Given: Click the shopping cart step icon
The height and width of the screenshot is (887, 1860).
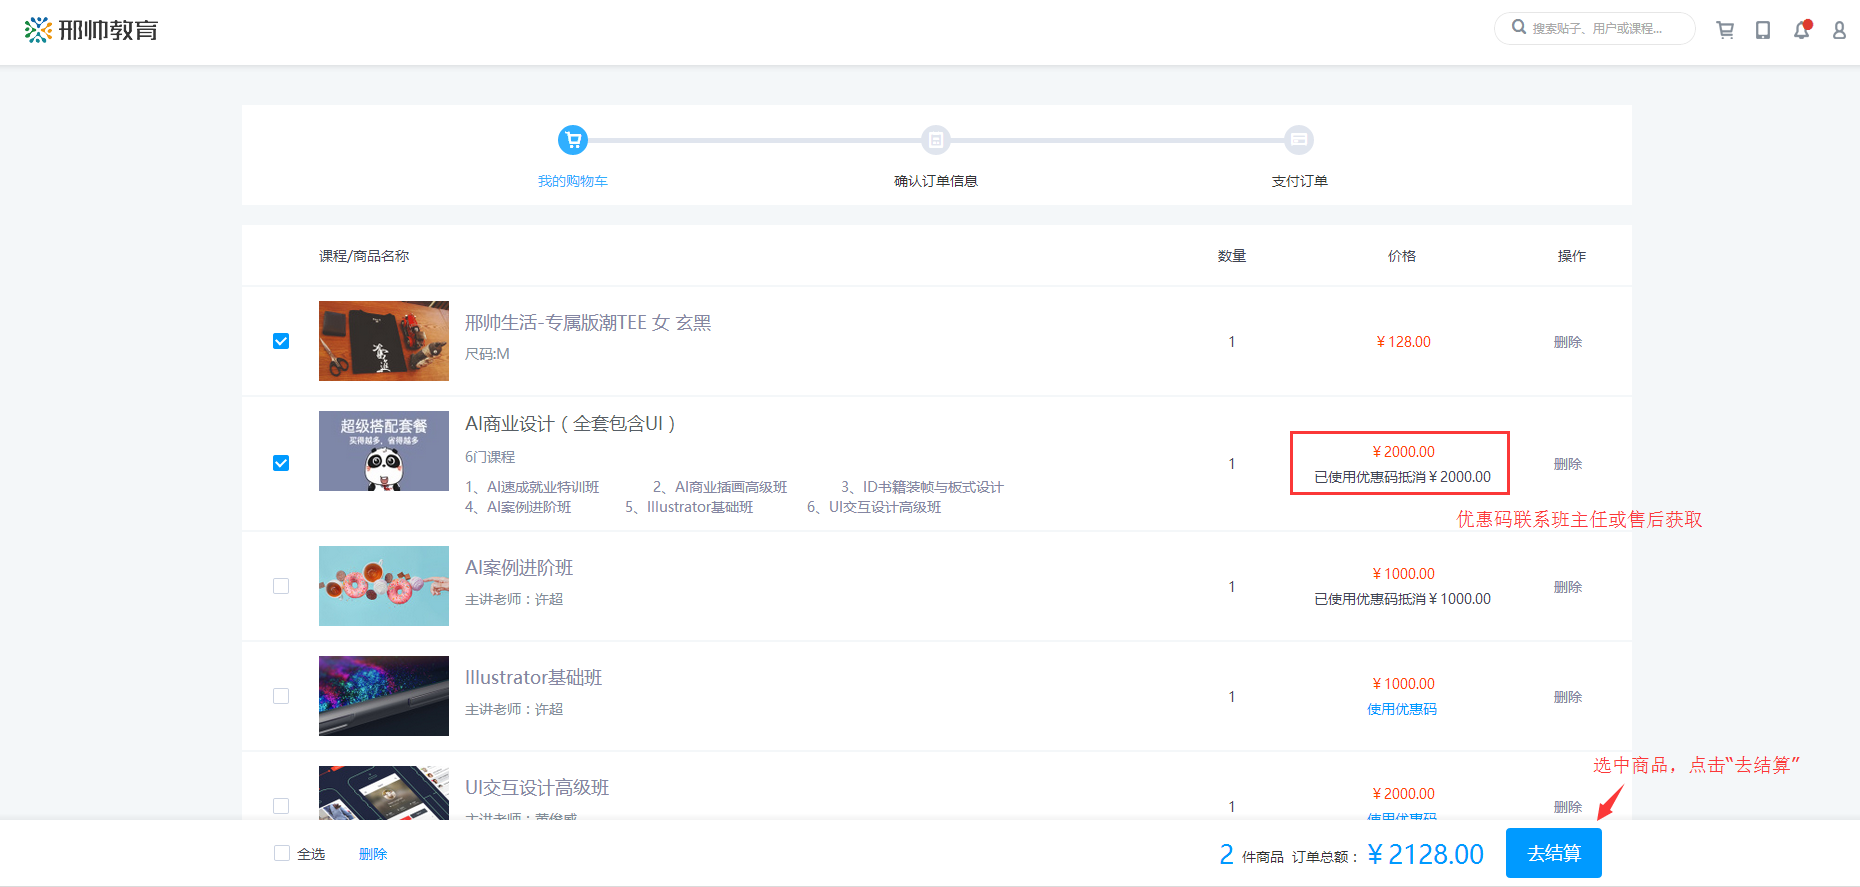Looking at the screenshot, I should (573, 140).
